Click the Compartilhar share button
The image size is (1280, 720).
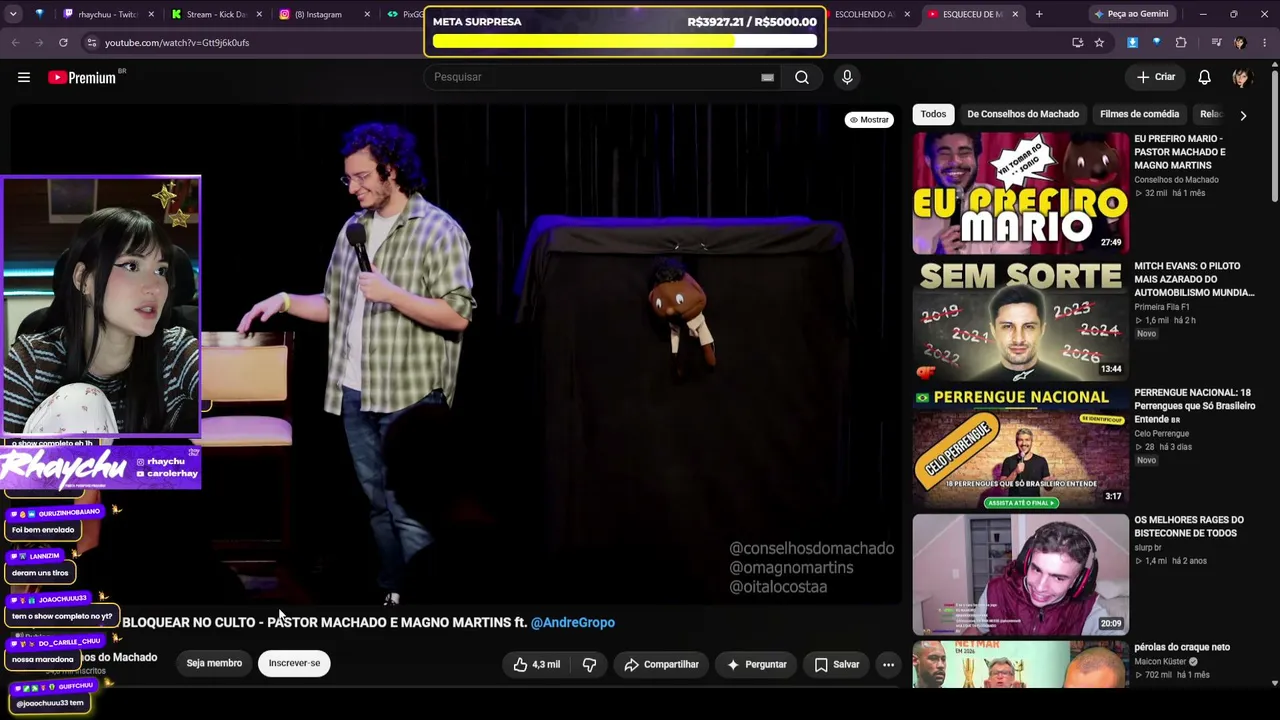pyautogui.click(x=661, y=664)
